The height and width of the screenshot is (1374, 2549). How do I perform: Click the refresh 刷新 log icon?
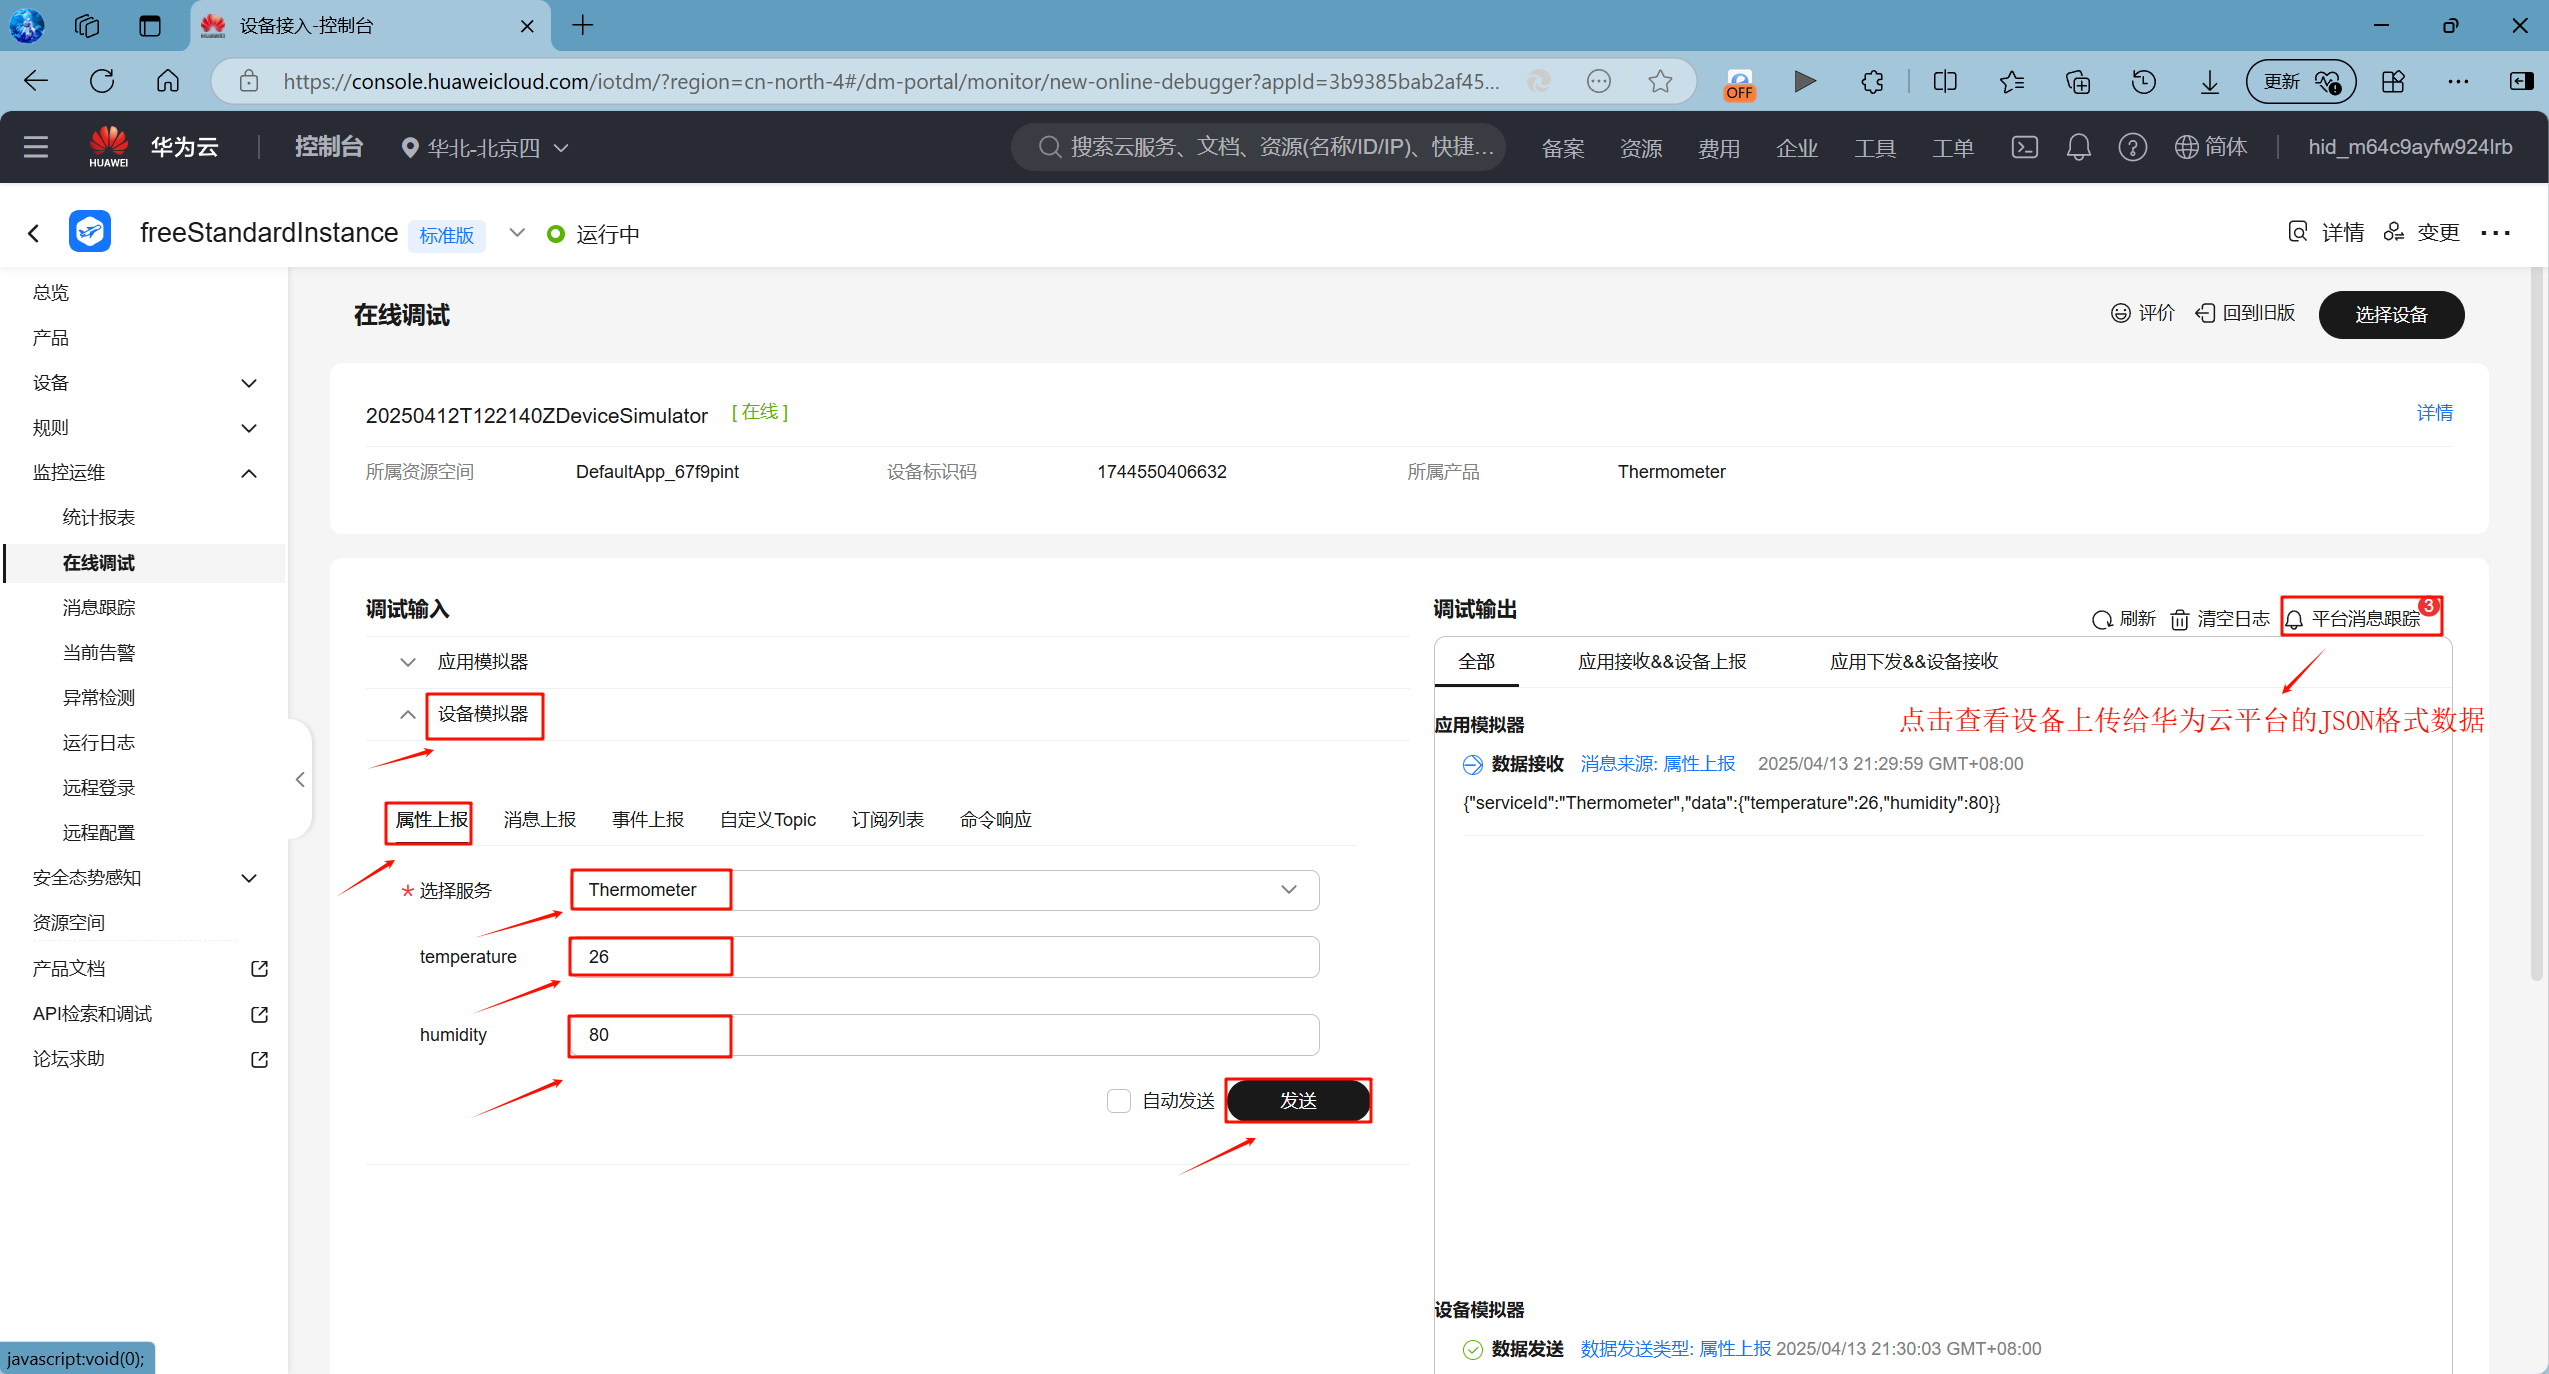[2102, 619]
